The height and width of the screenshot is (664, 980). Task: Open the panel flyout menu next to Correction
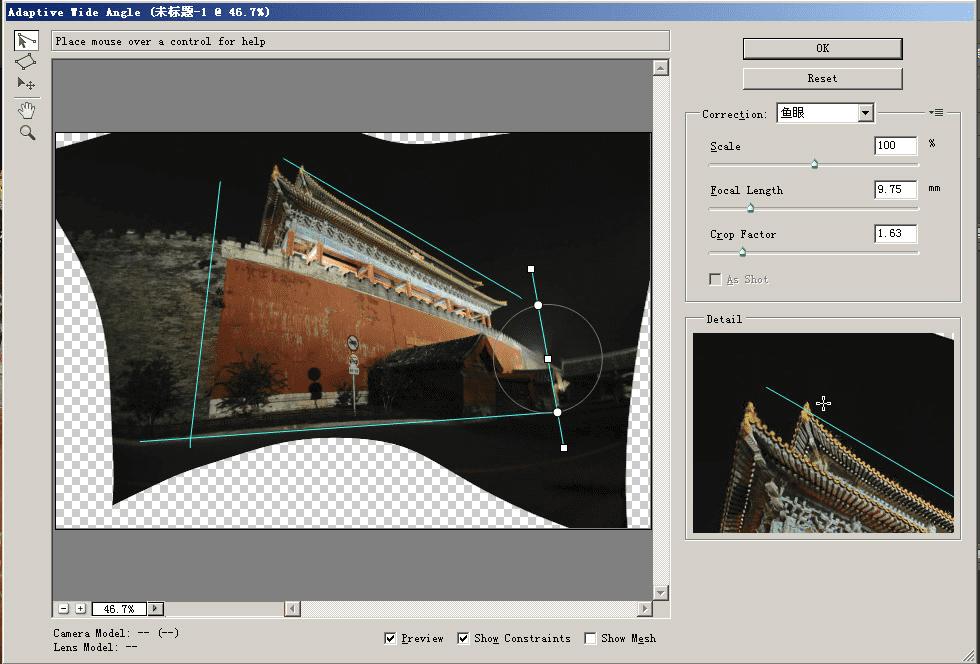pyautogui.click(x=938, y=112)
